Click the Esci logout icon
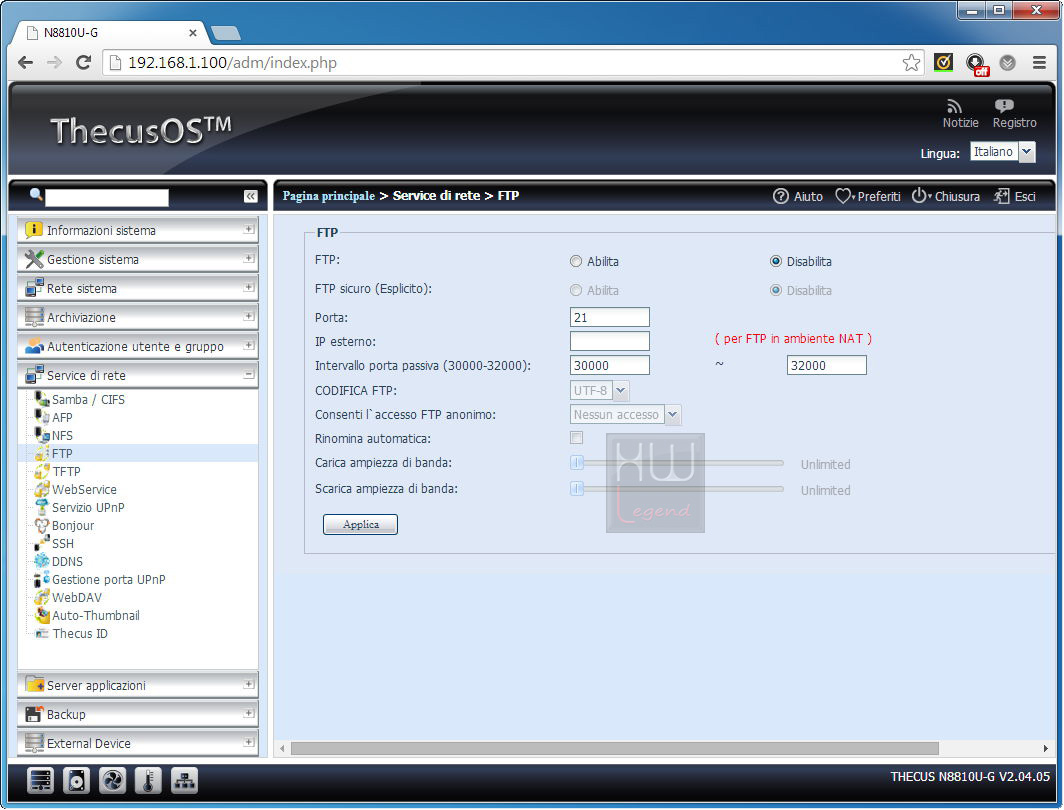This screenshot has width=1064, height=810. click(x=1002, y=196)
